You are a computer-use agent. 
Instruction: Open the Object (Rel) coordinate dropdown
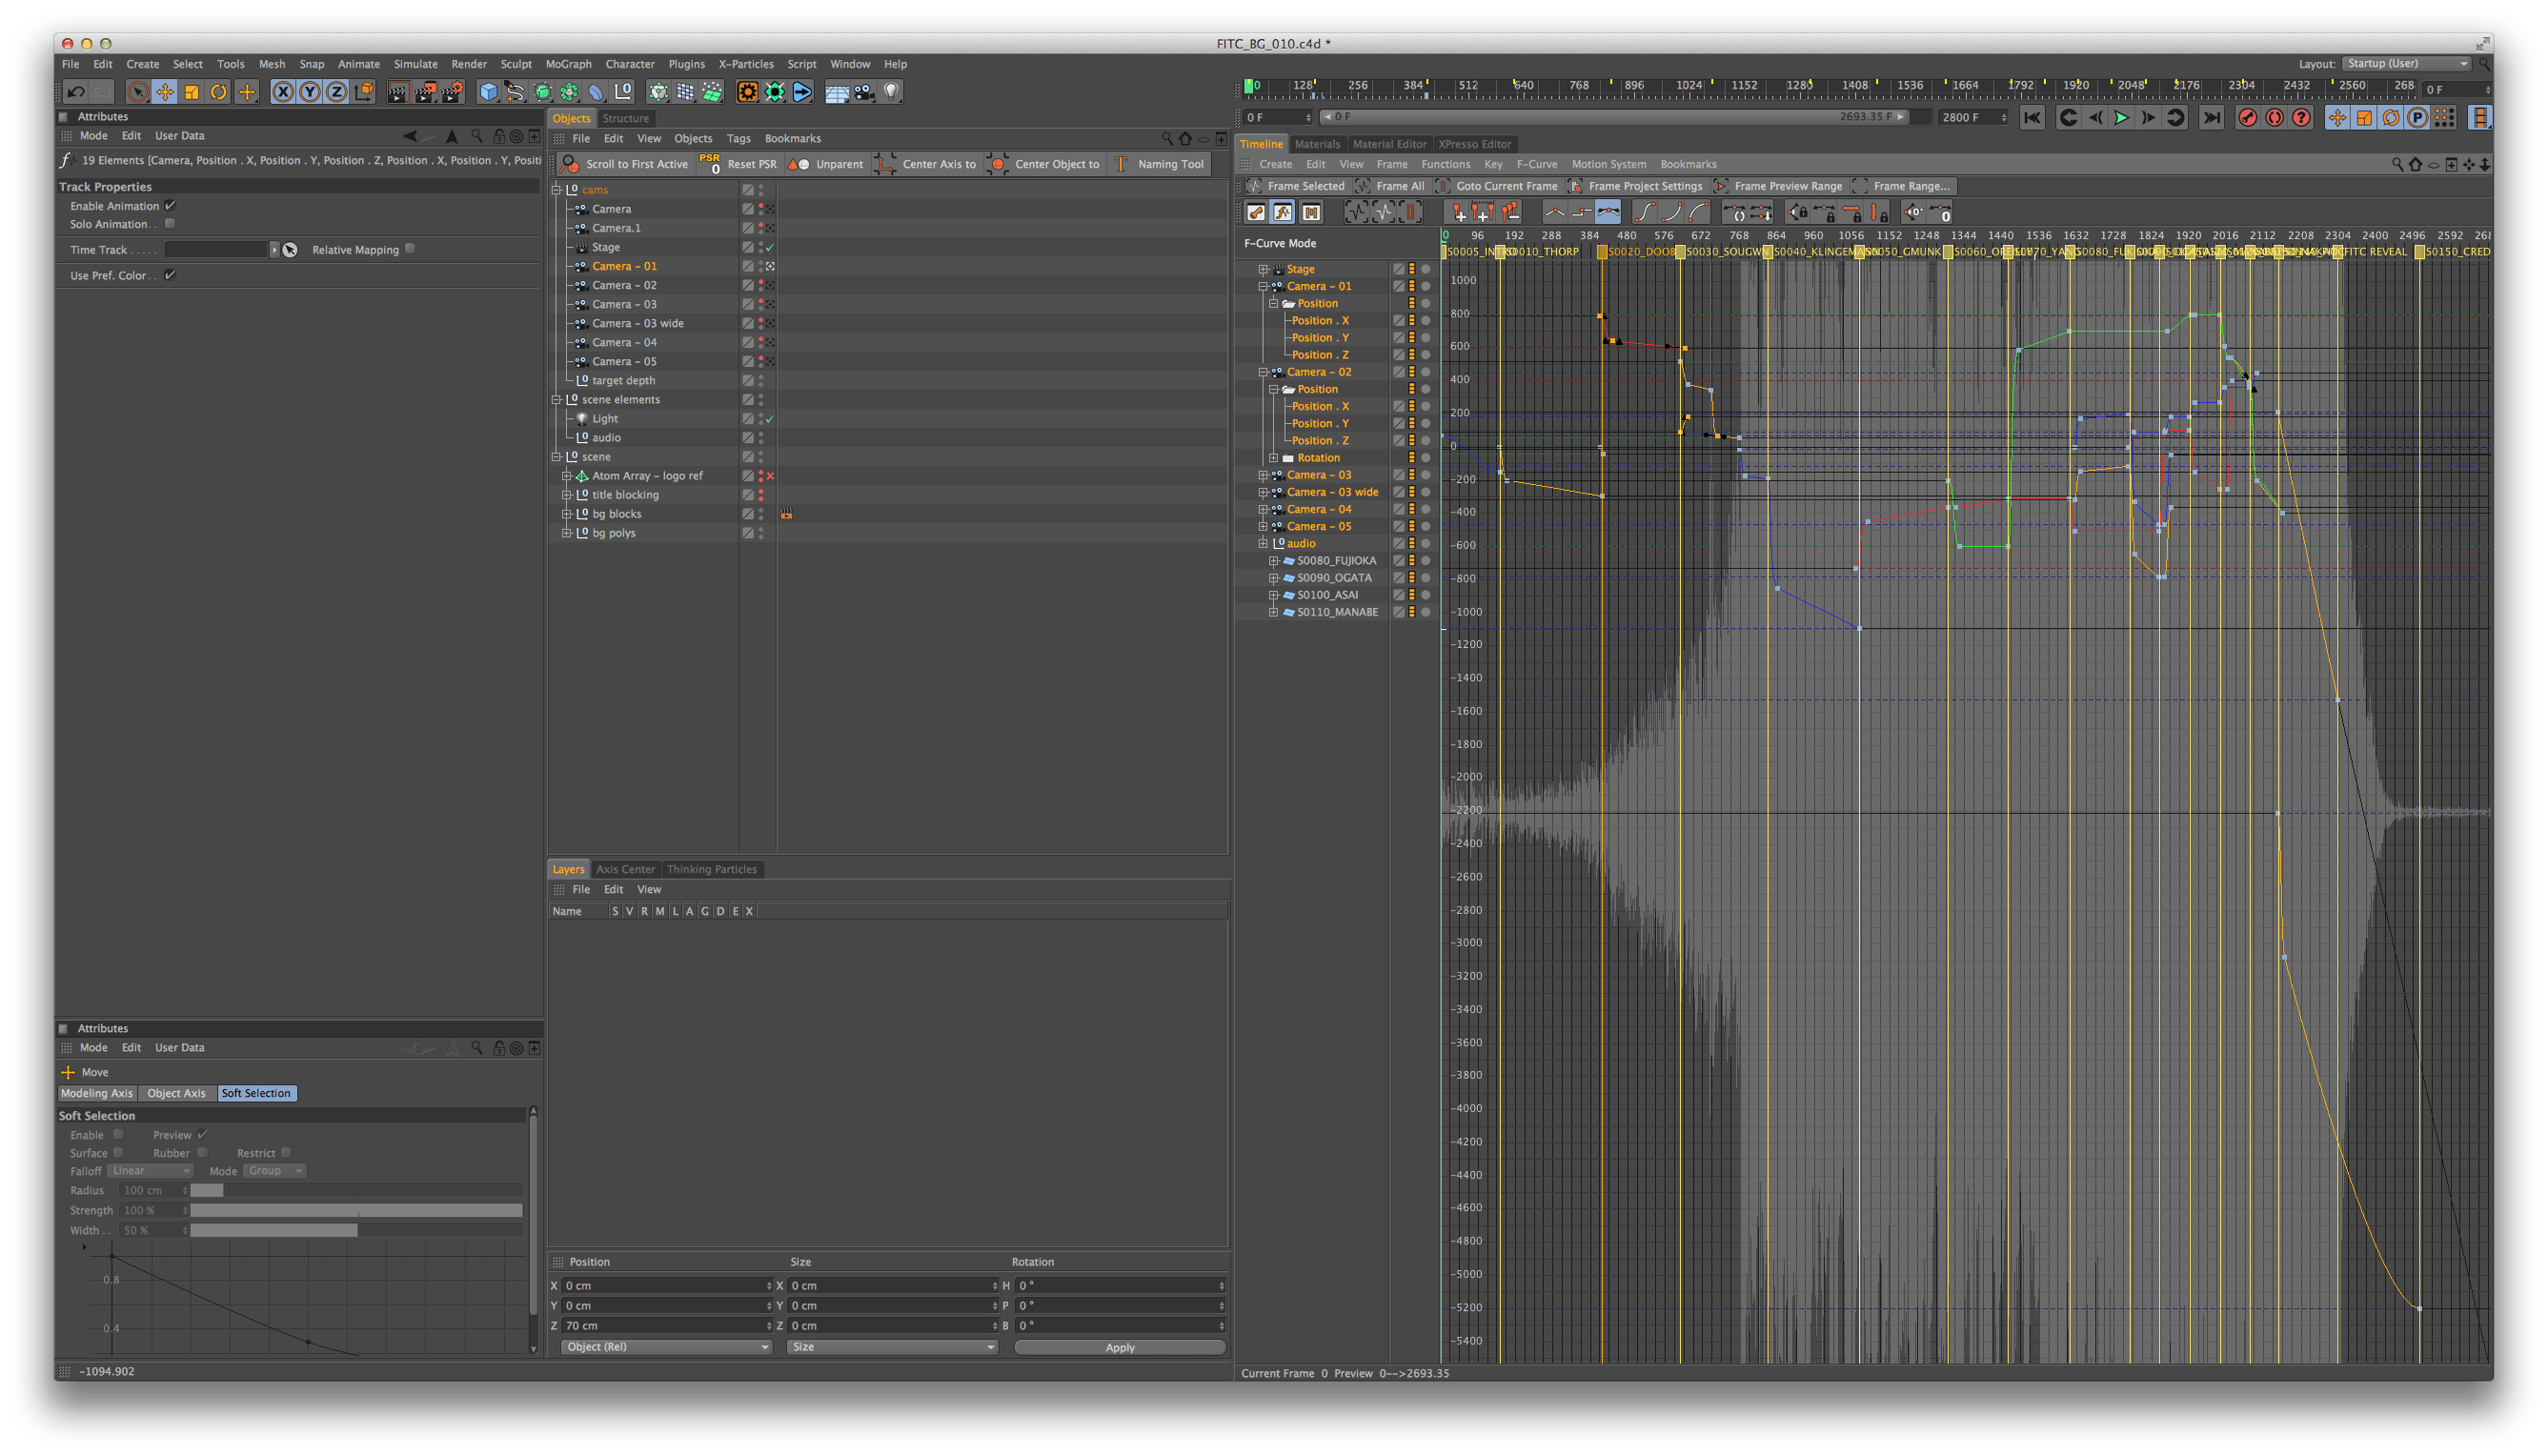[x=664, y=1347]
